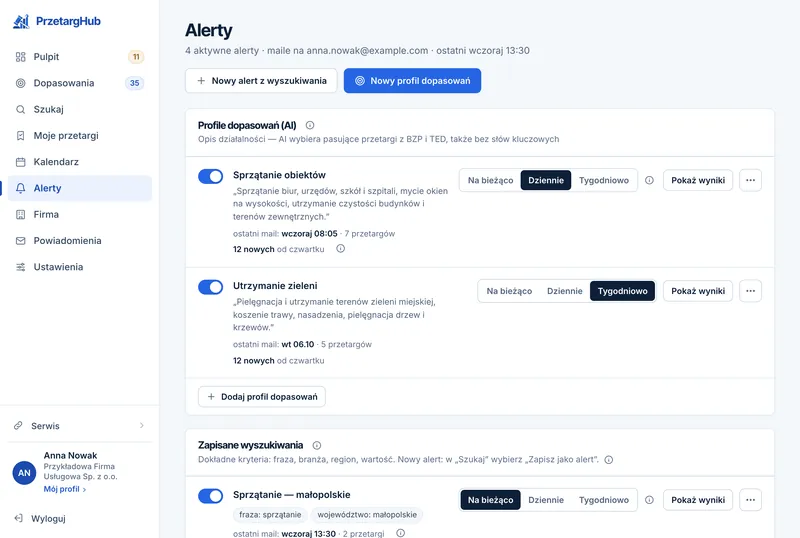Click info icon next to 2 przetargi
The image size is (800, 538).
[x=401, y=533]
